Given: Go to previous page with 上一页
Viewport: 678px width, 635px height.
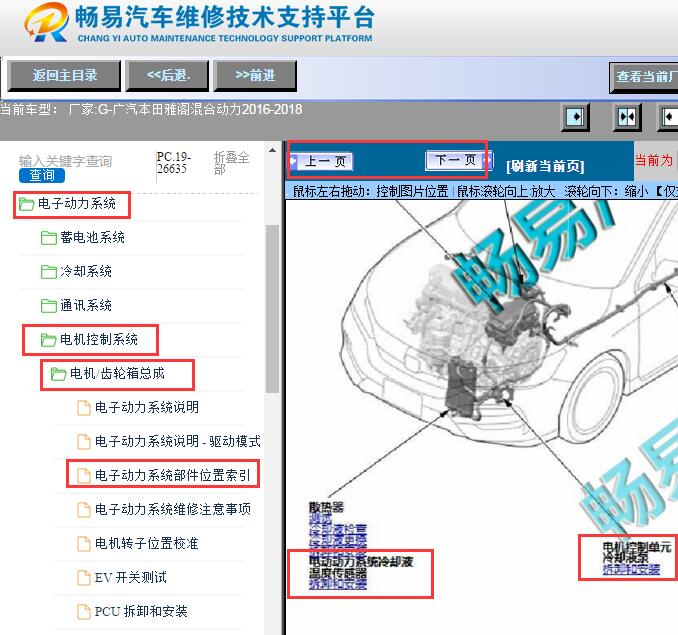Looking at the screenshot, I should coord(322,162).
